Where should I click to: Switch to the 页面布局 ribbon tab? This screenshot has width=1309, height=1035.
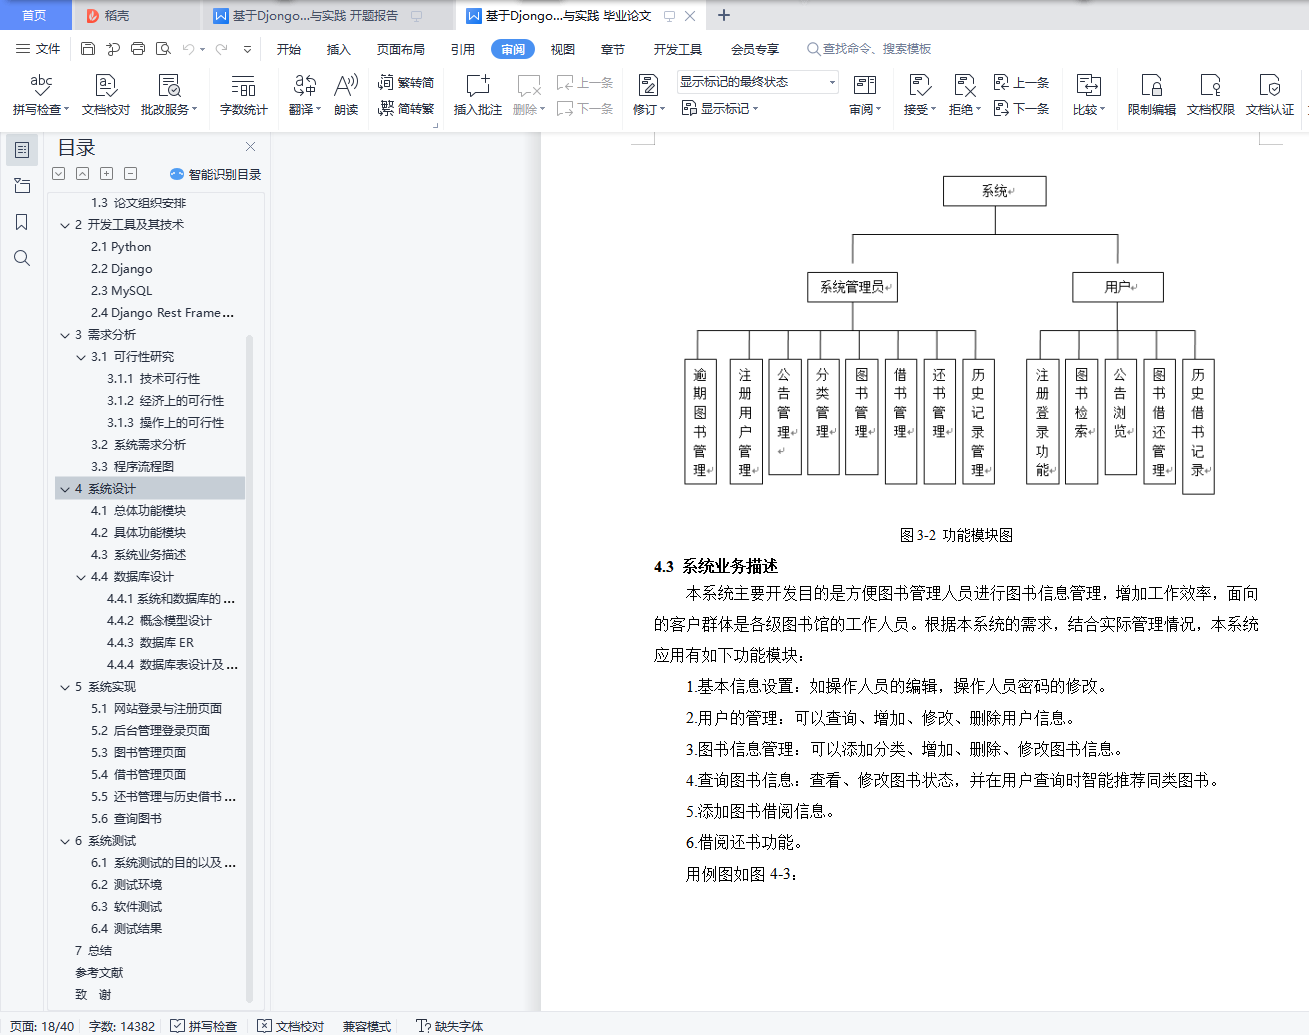point(401,49)
